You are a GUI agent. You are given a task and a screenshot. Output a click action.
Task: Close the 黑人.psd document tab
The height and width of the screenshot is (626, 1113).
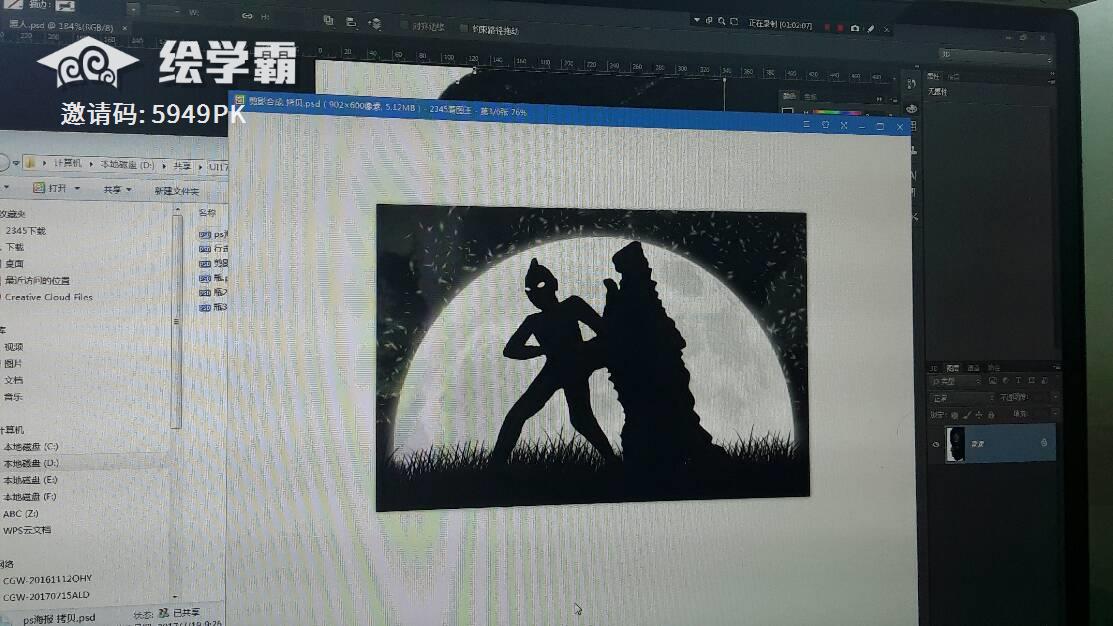124,28
